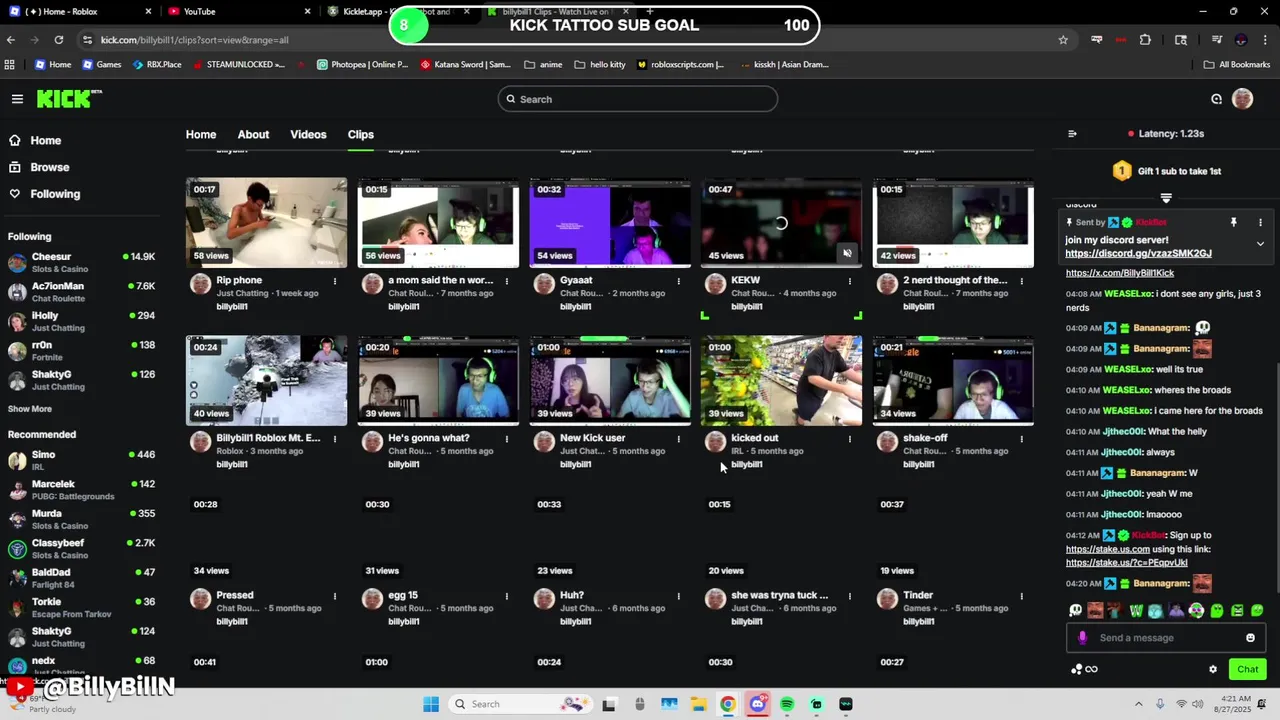The image size is (1280, 720).
Task: Open the x.com/BillyBill1Kick link
Action: [x=1119, y=273]
